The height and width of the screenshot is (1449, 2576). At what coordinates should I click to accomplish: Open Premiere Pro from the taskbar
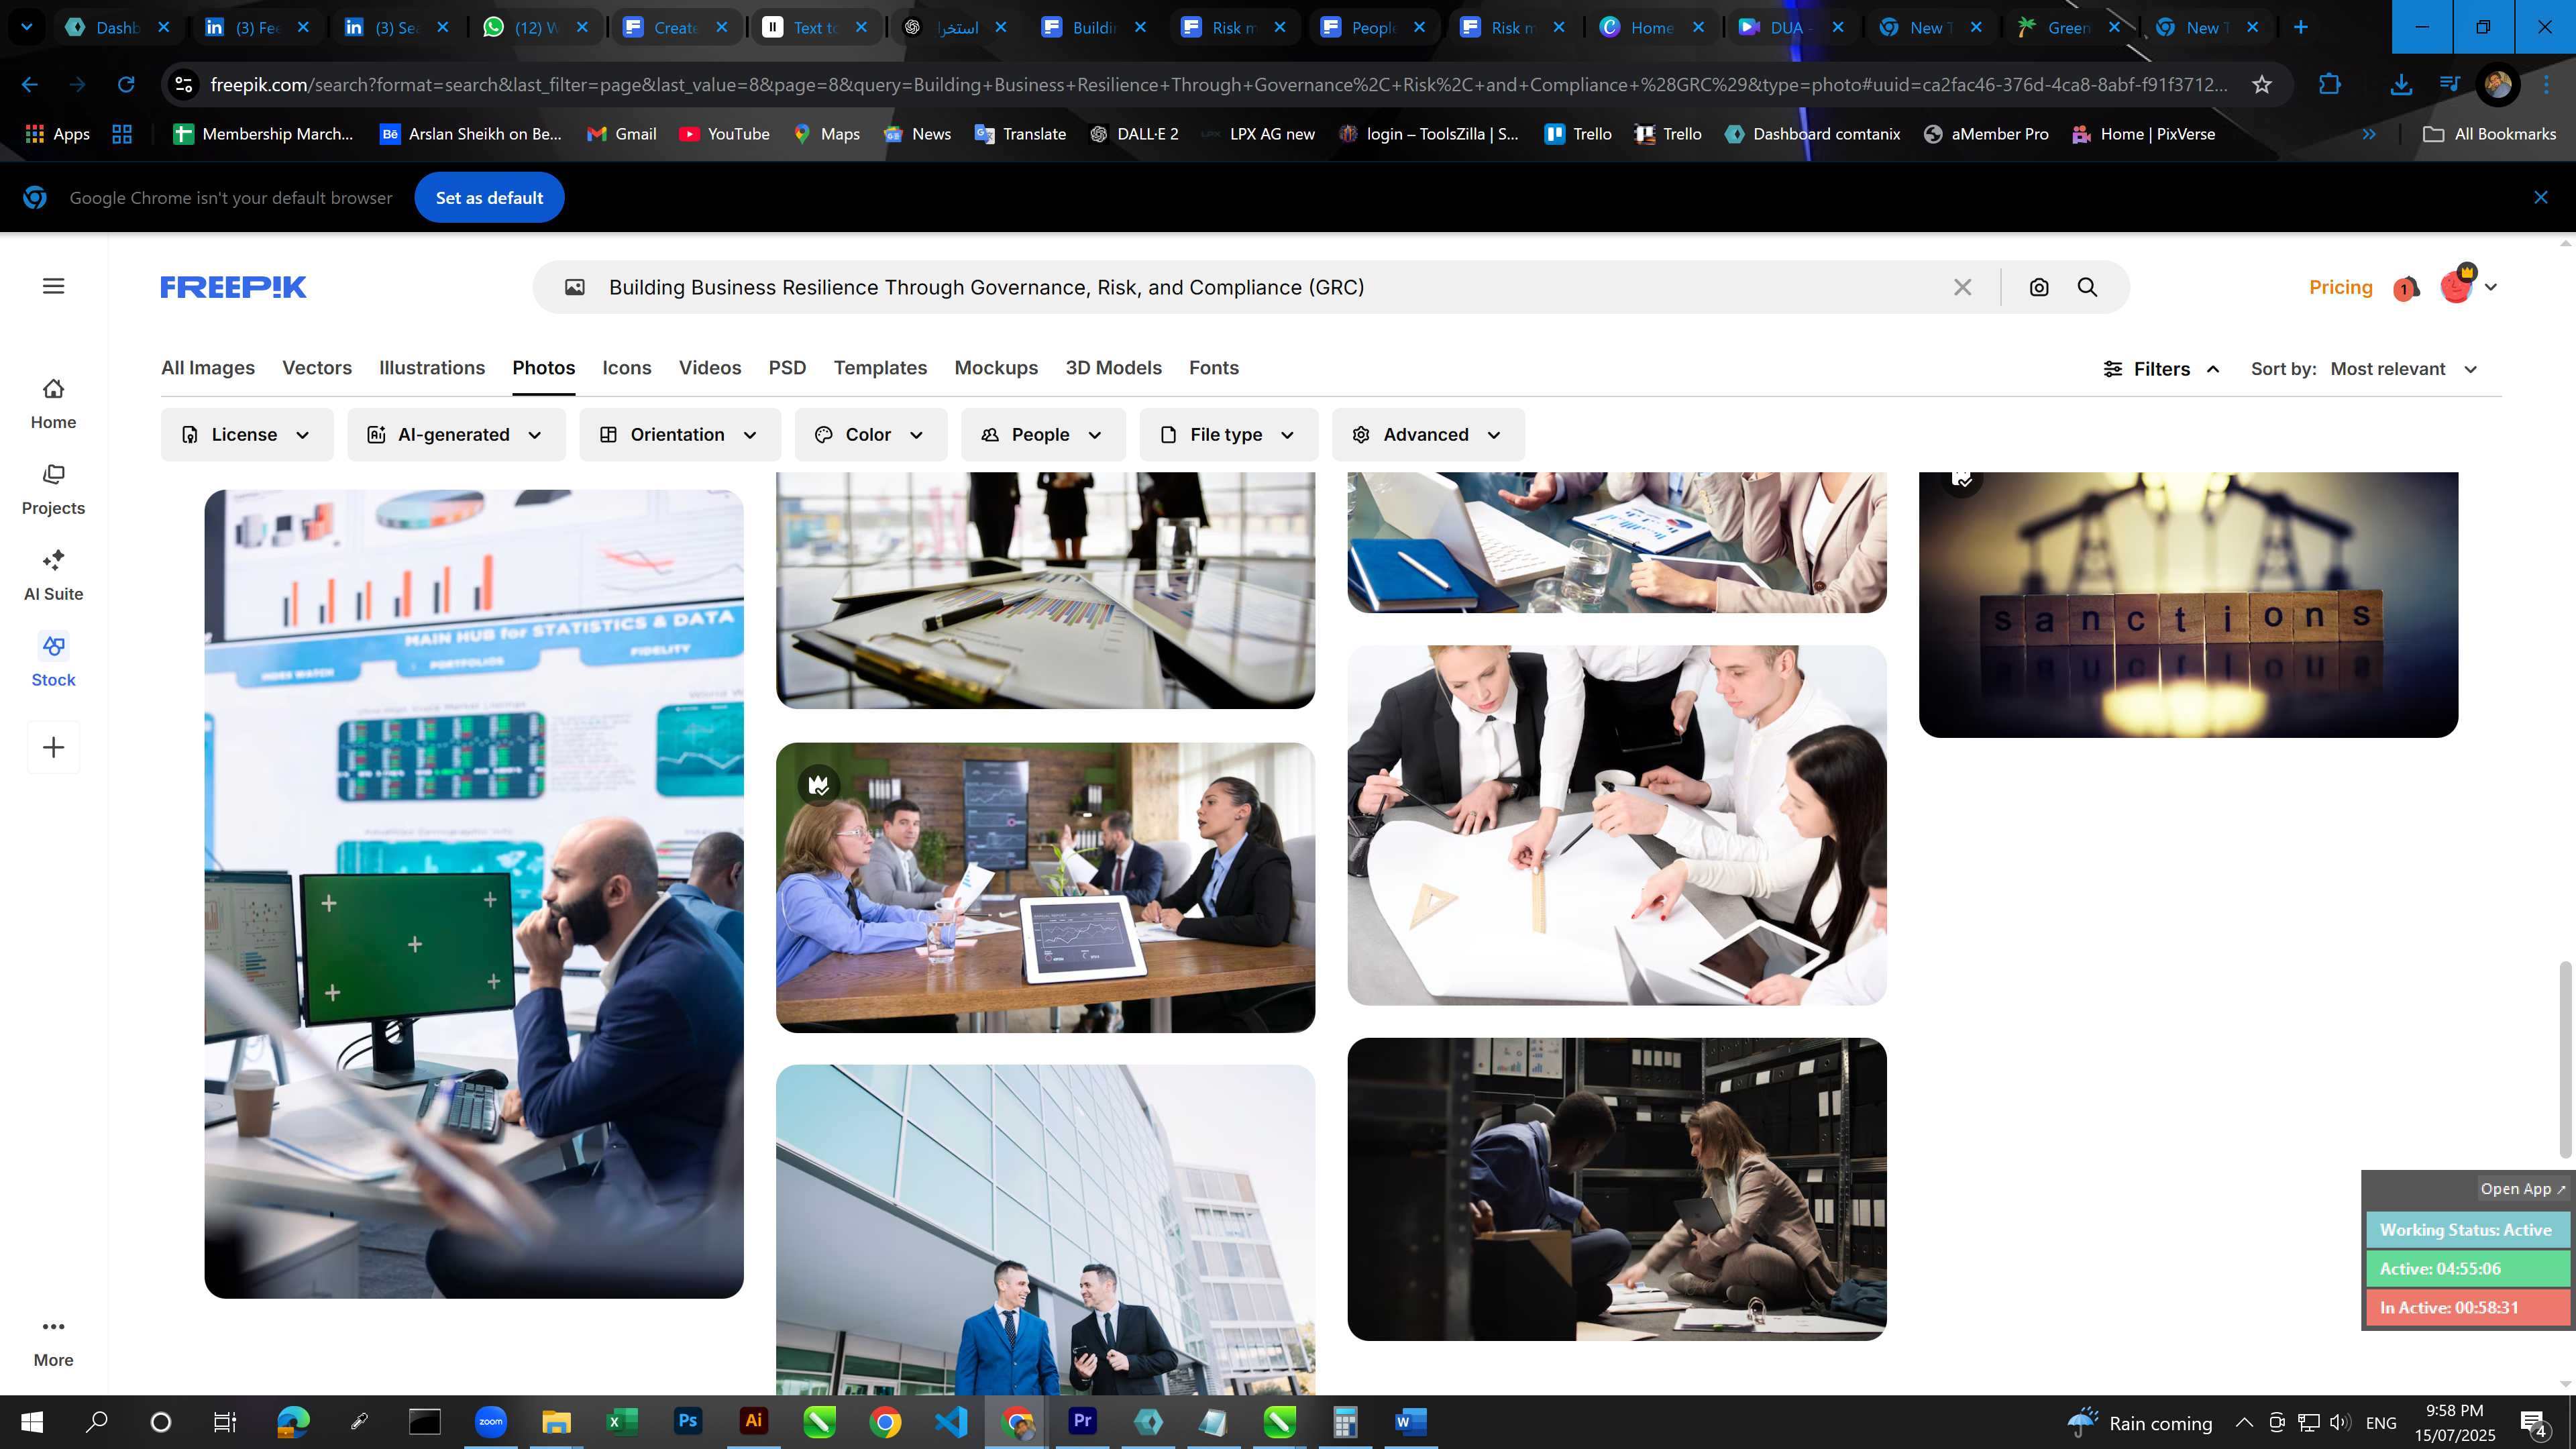pyautogui.click(x=1083, y=1421)
